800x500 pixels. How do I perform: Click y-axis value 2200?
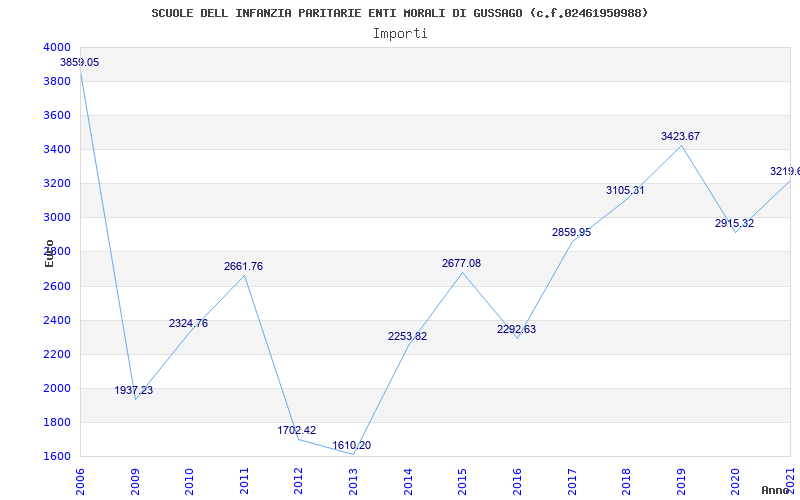point(59,354)
